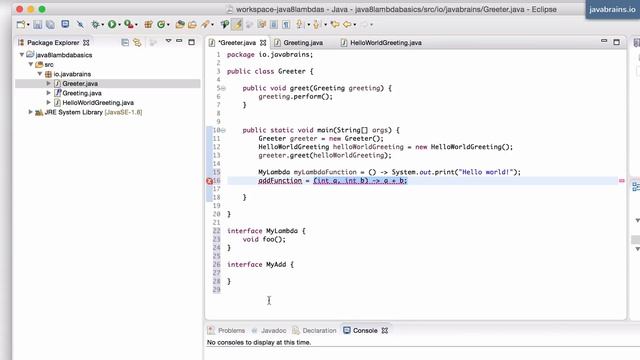Click the New Java Class icon
This screenshot has height=360, width=640.
161,24
